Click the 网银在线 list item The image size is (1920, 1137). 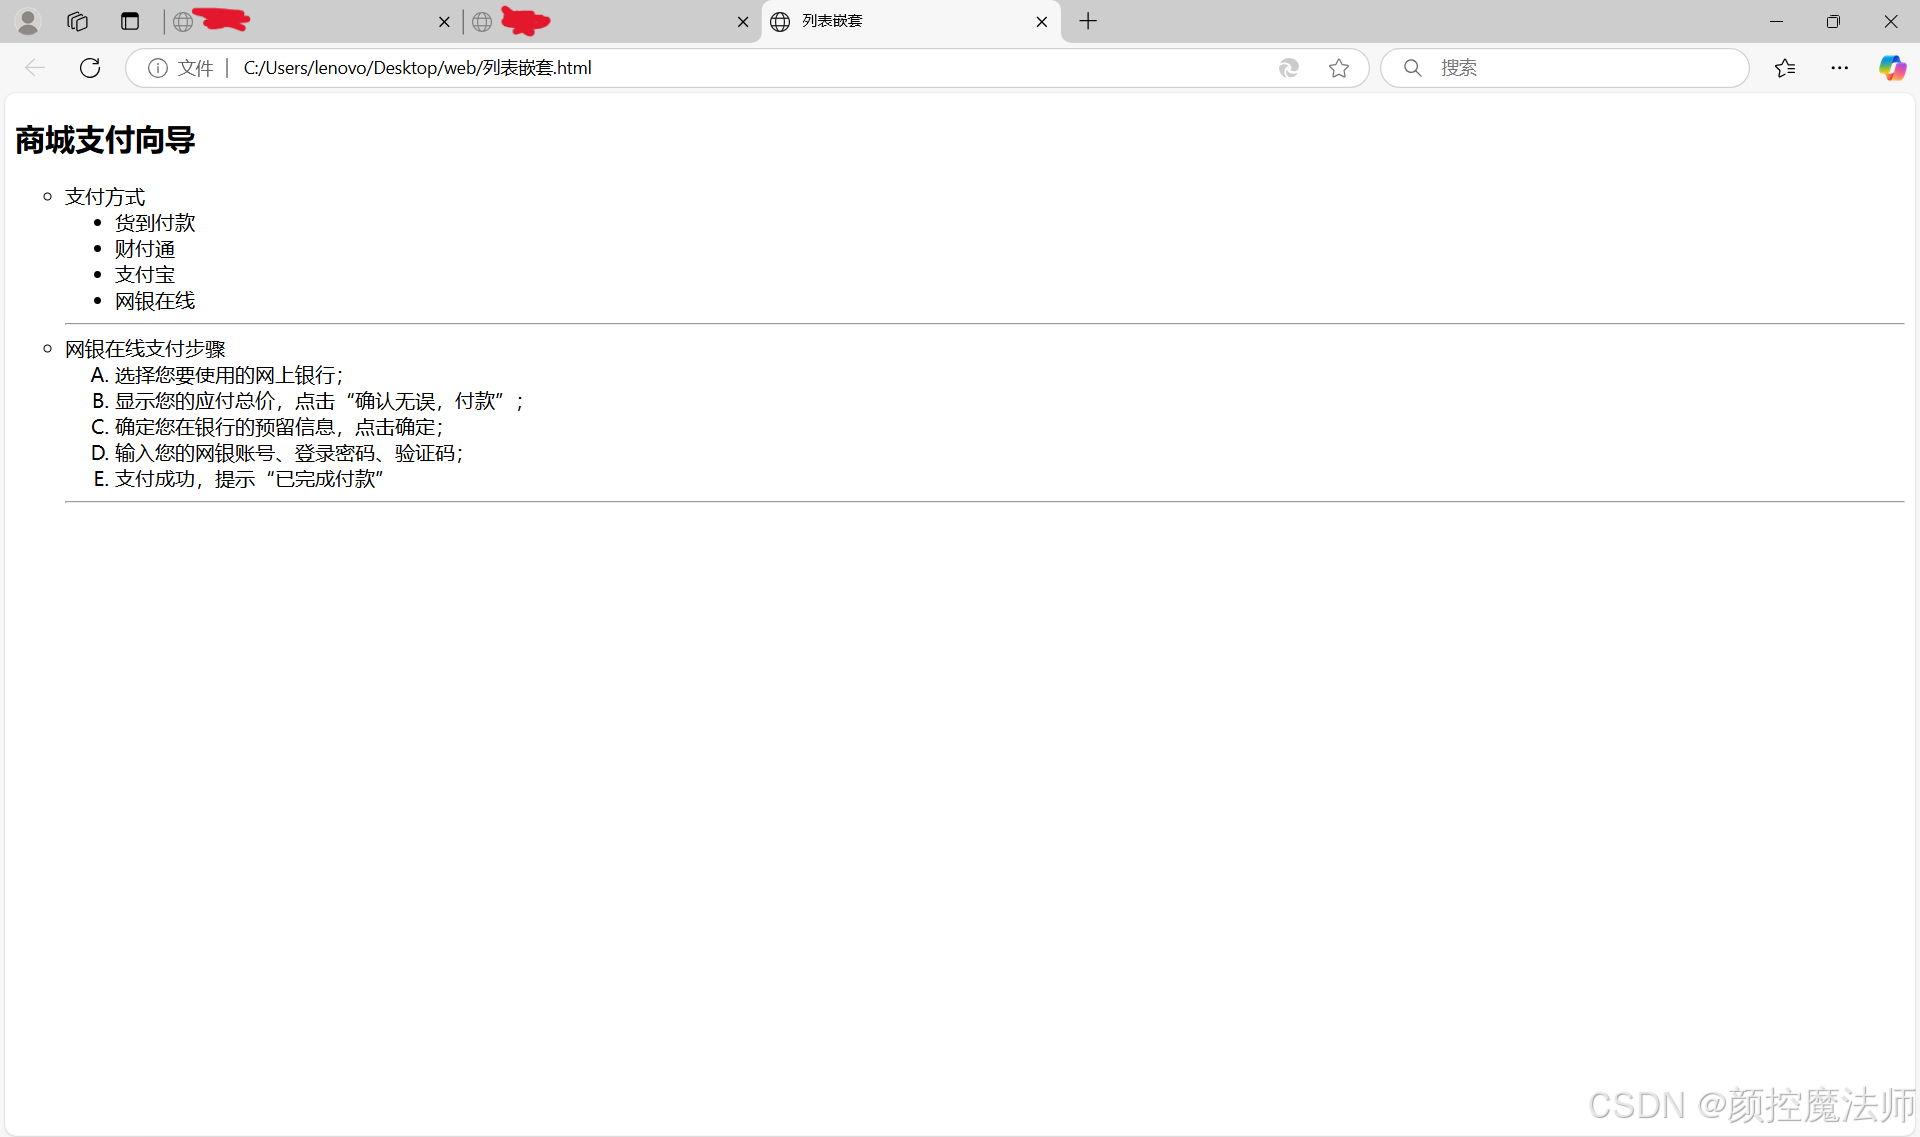click(x=155, y=301)
